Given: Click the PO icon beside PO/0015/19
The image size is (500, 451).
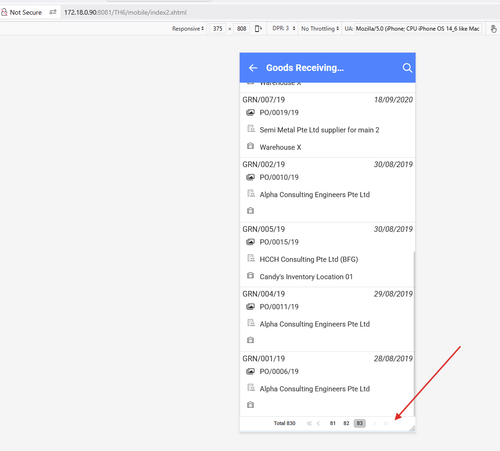Looking at the screenshot, I should (250, 242).
